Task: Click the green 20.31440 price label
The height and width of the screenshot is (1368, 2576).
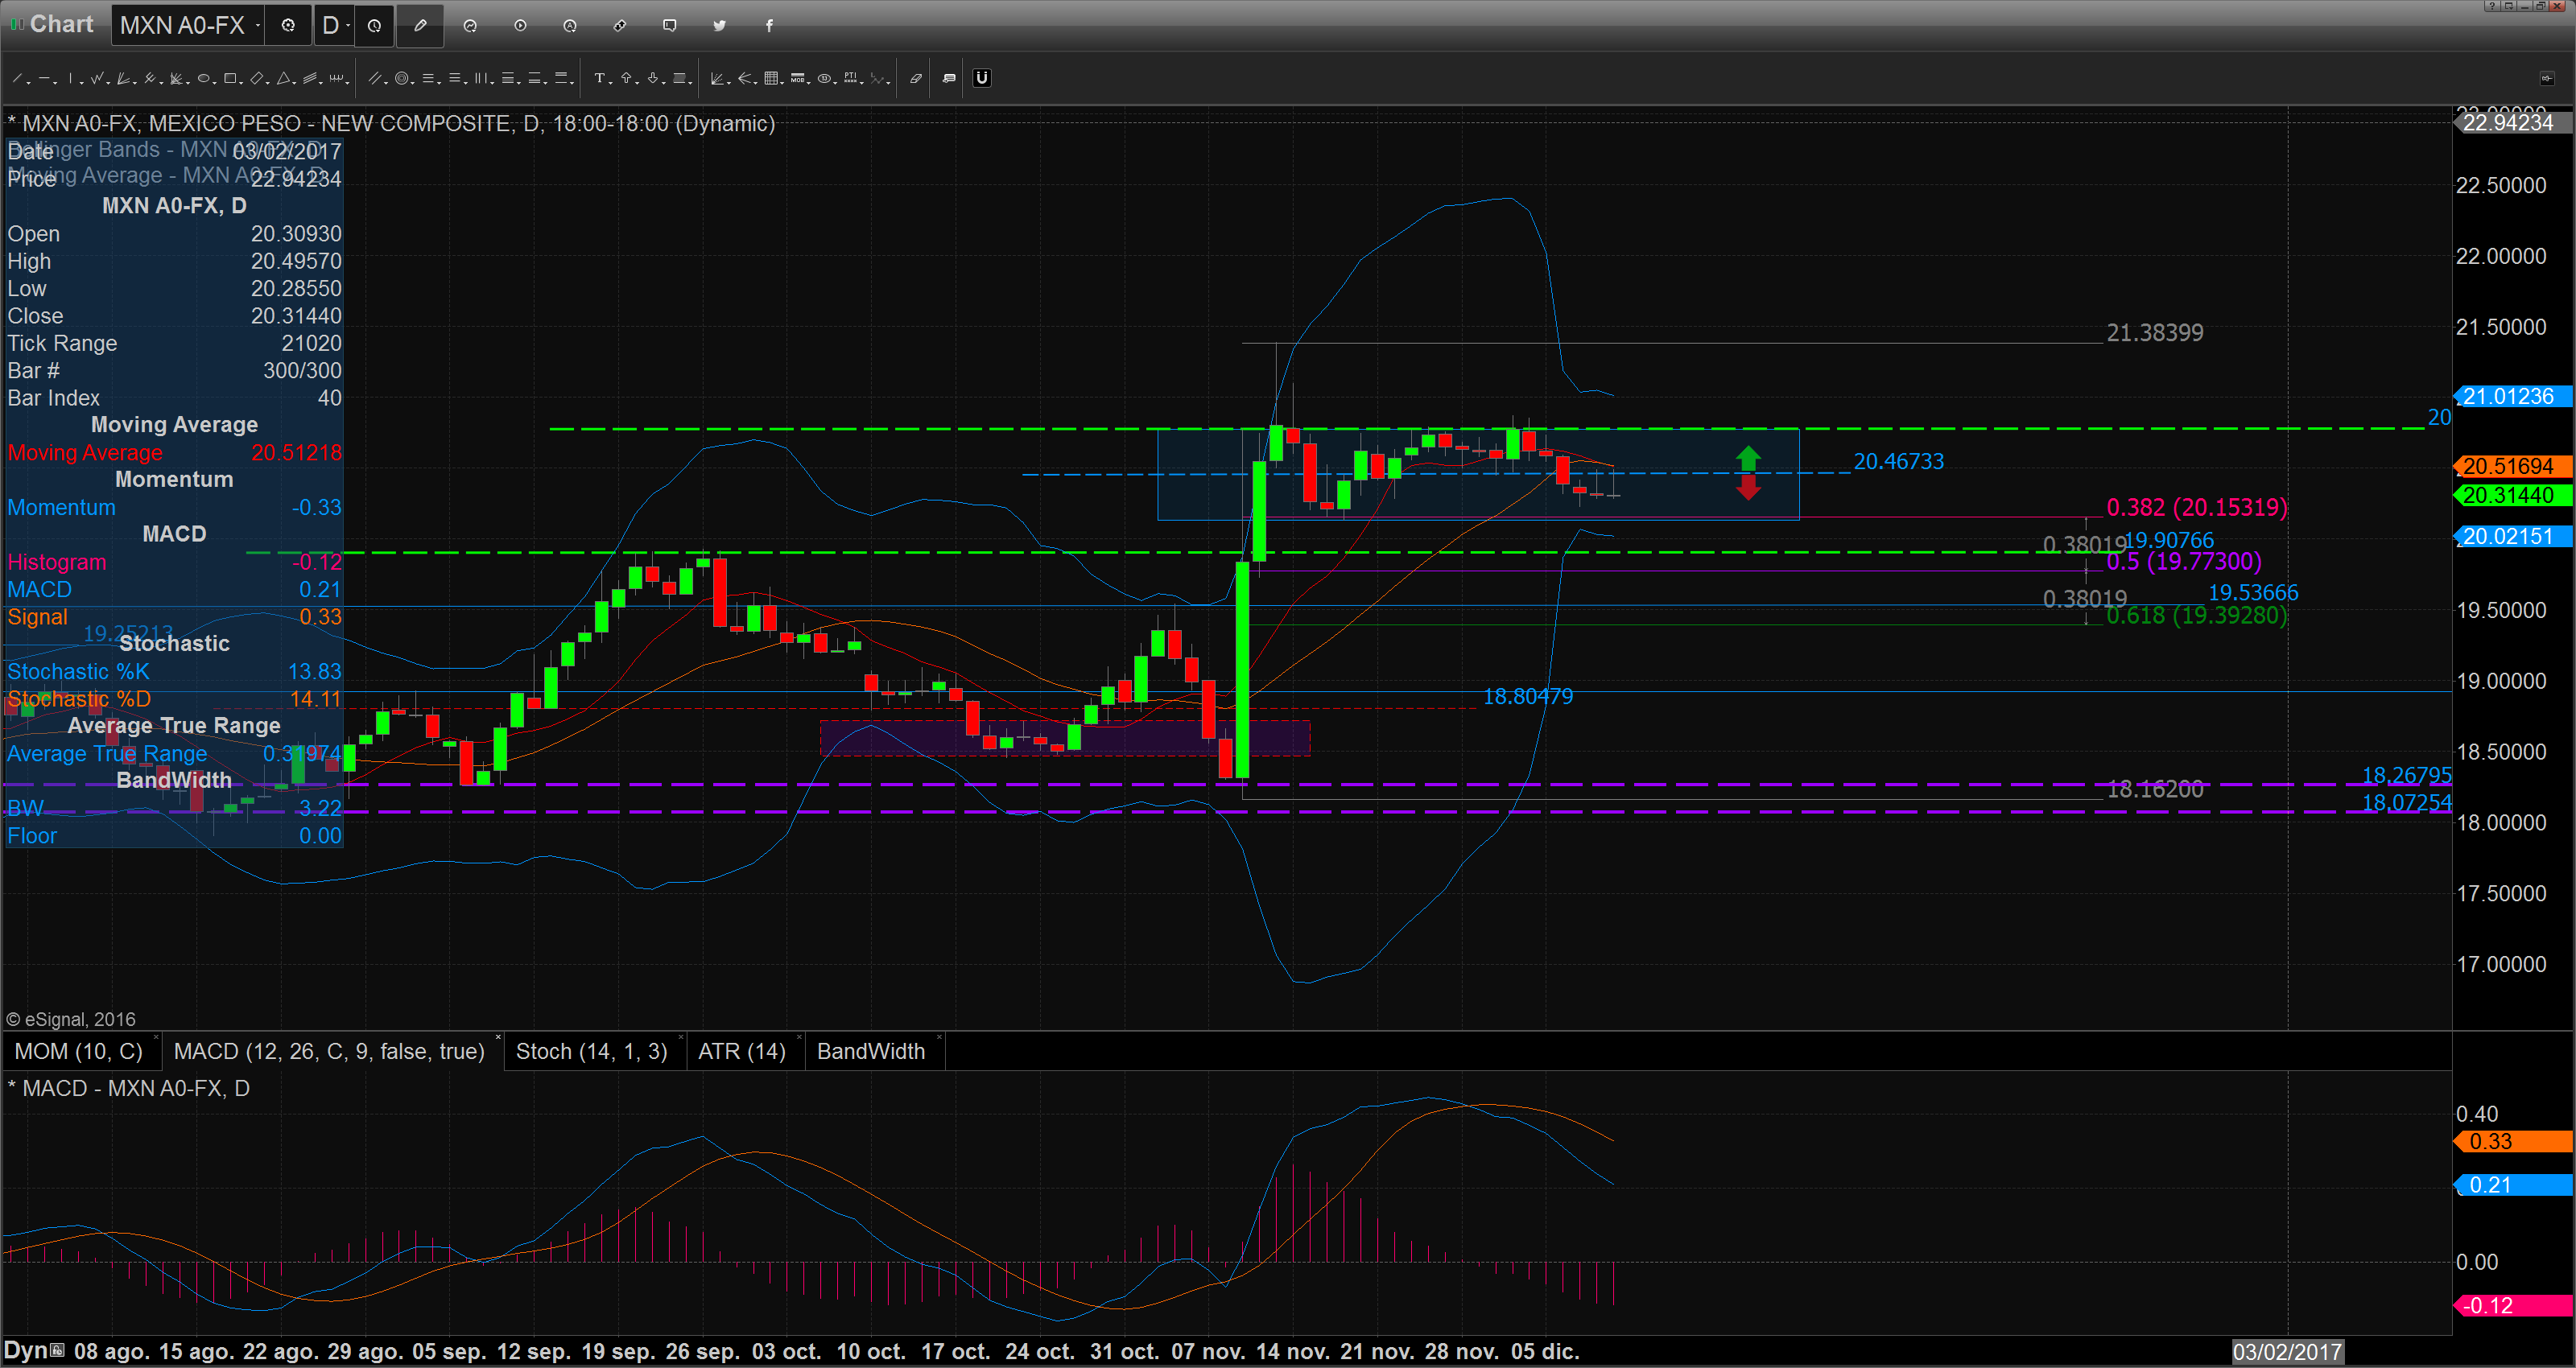Action: pos(2513,495)
